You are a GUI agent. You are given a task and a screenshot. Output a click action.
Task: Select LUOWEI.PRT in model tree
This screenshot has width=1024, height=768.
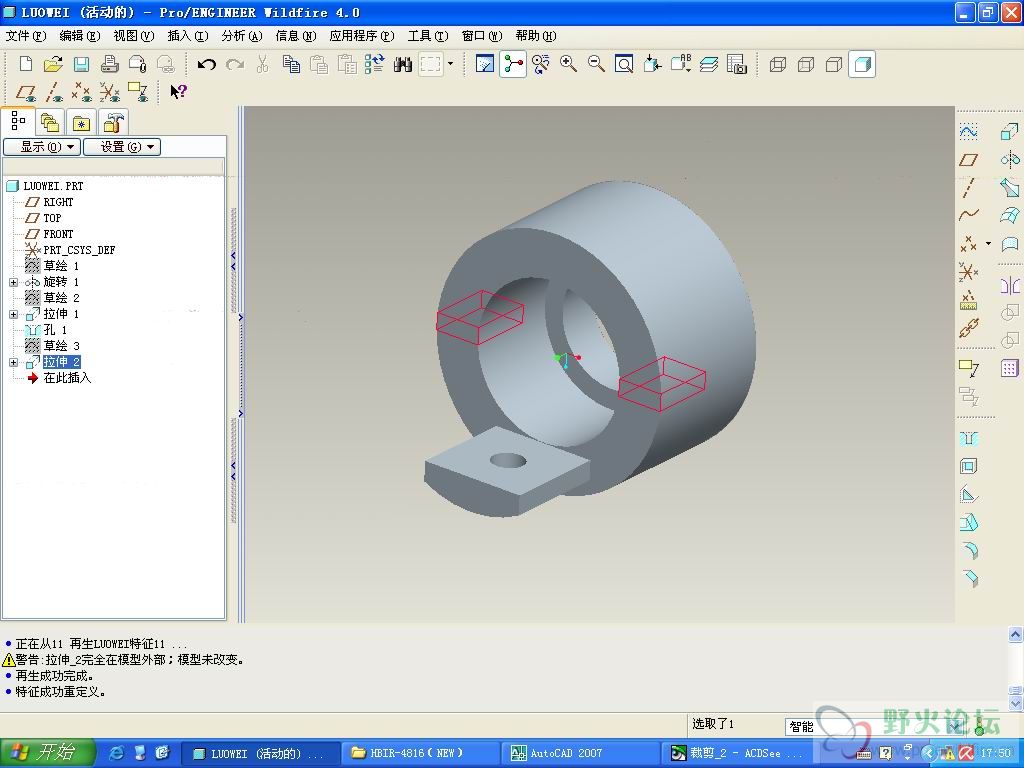[x=53, y=186]
